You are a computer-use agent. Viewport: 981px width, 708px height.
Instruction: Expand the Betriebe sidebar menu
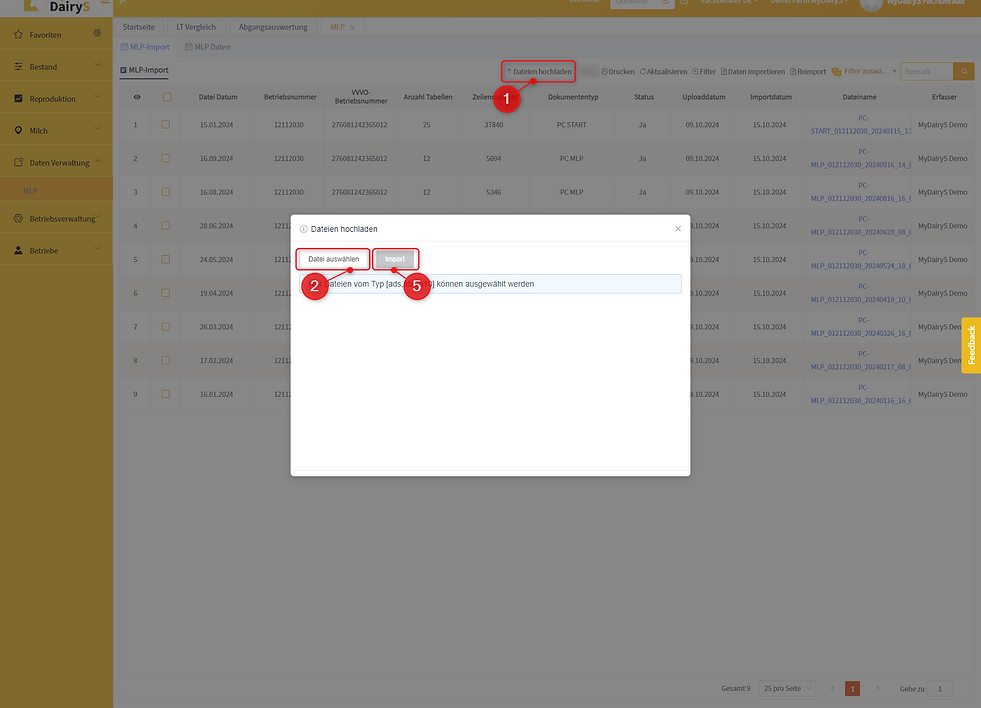click(x=56, y=251)
